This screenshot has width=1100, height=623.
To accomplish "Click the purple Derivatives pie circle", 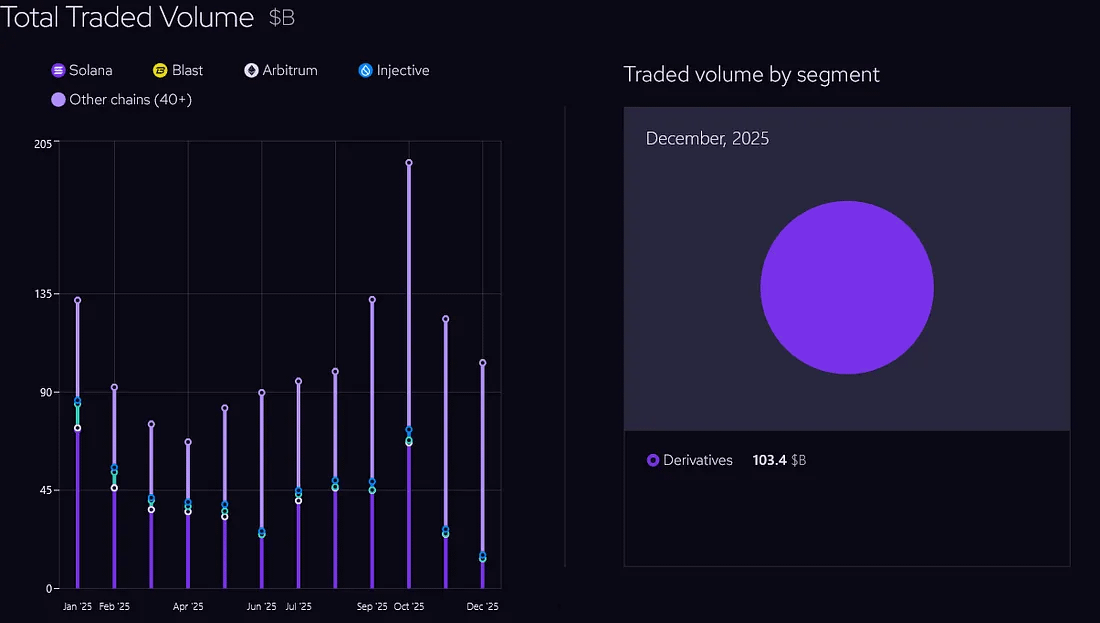I will coord(846,288).
